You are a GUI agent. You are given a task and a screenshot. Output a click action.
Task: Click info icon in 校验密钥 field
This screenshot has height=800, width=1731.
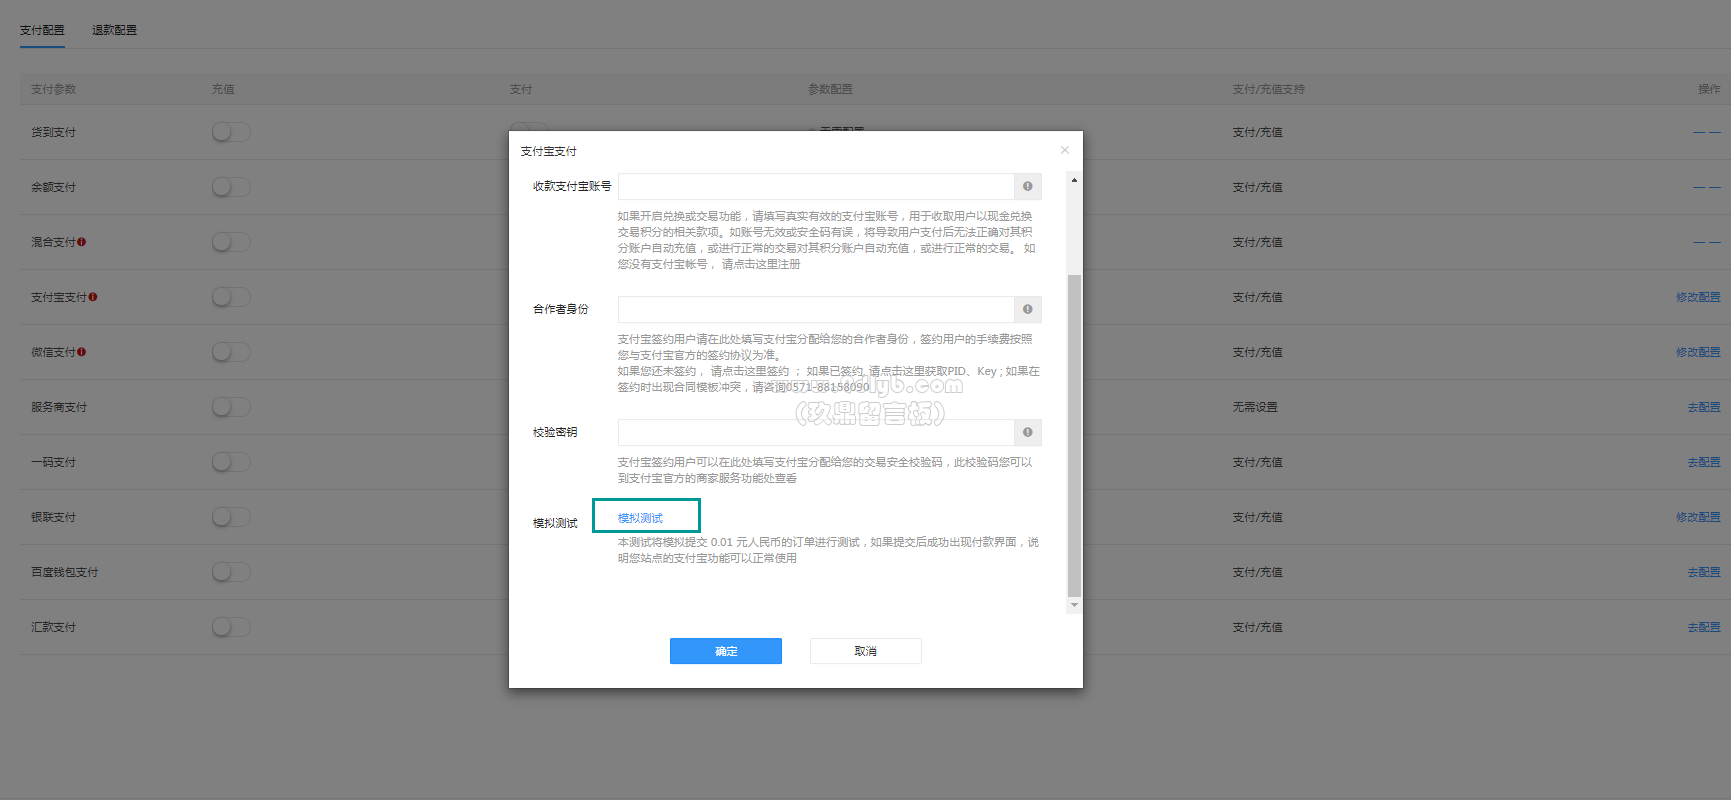(1027, 432)
